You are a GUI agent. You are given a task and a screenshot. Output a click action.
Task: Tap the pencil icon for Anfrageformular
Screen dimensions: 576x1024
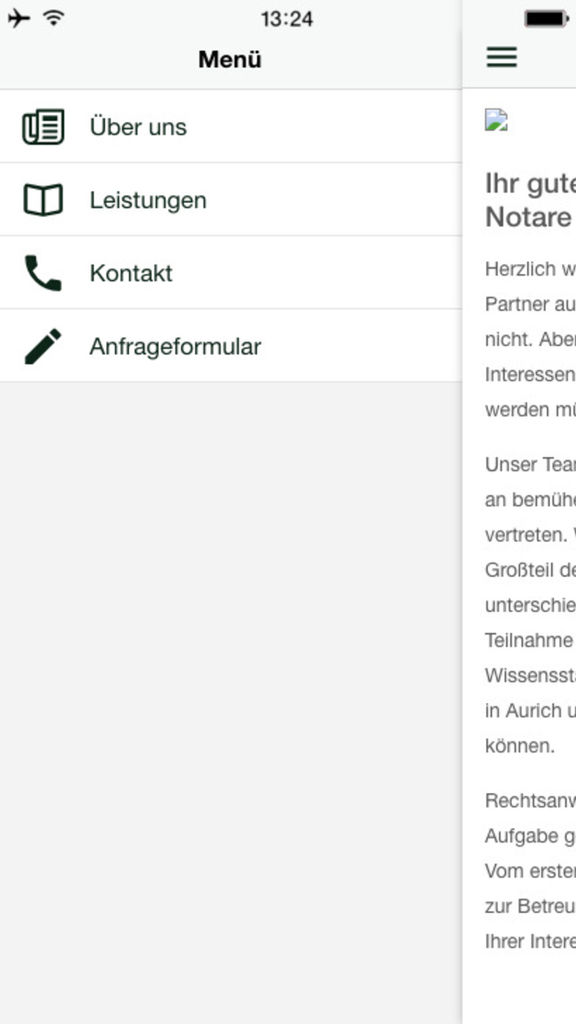point(43,346)
